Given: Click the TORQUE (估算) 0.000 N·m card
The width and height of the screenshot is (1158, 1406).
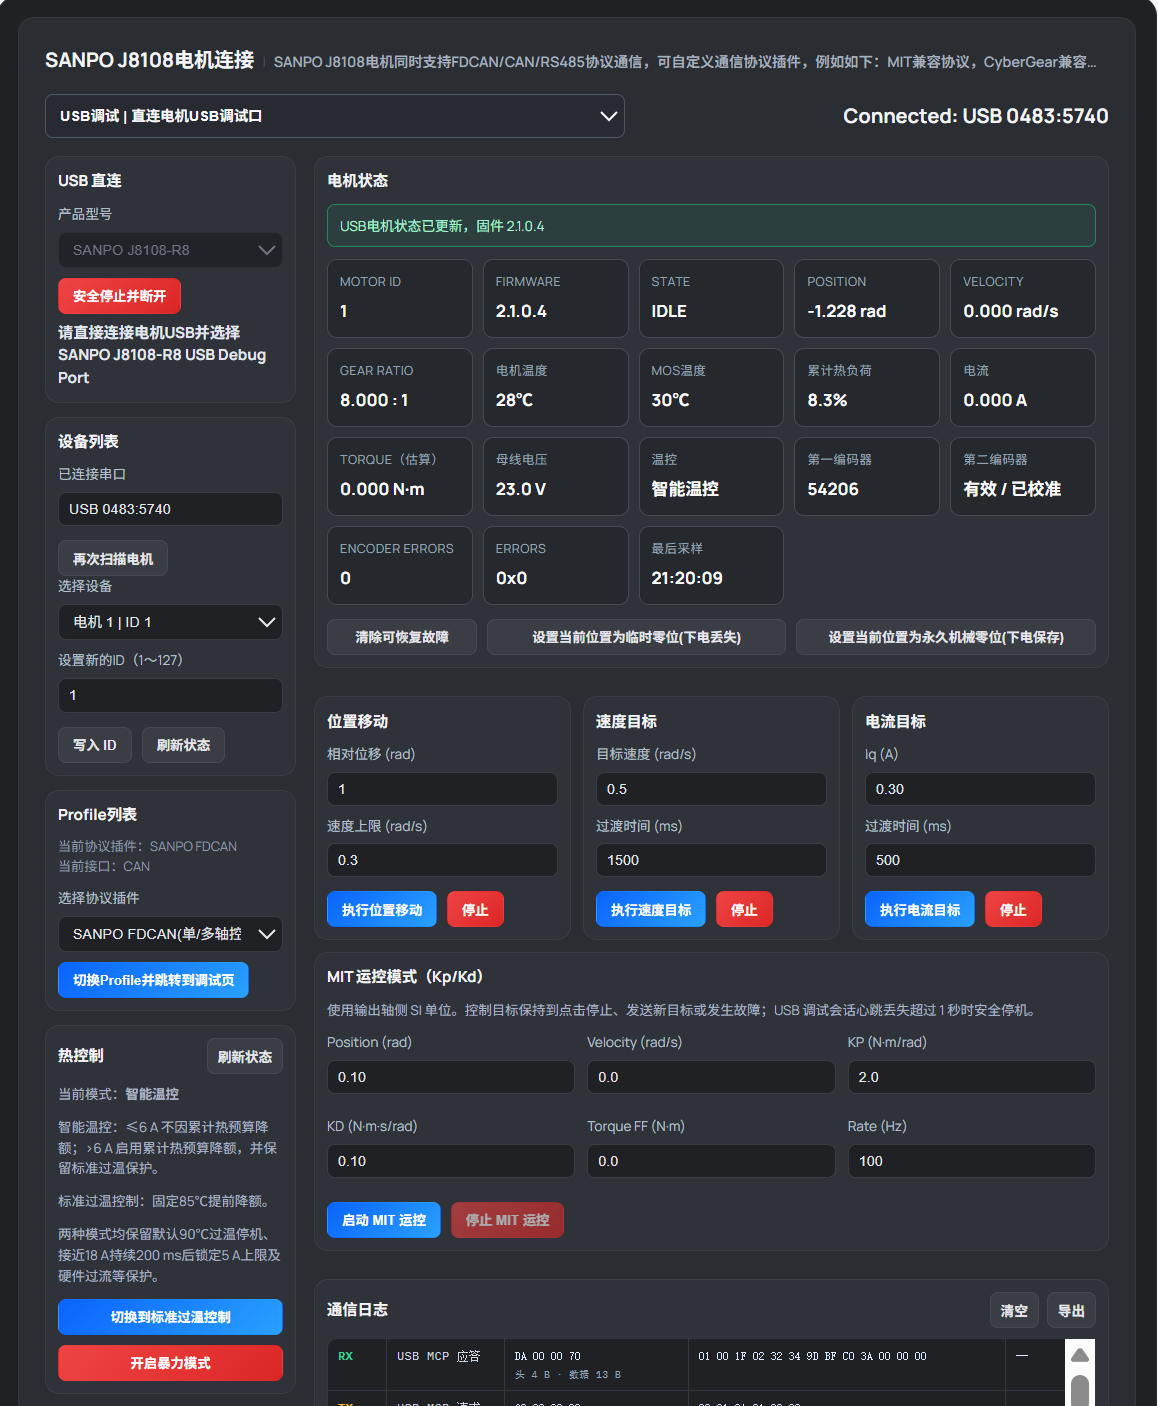Looking at the screenshot, I should (400, 476).
